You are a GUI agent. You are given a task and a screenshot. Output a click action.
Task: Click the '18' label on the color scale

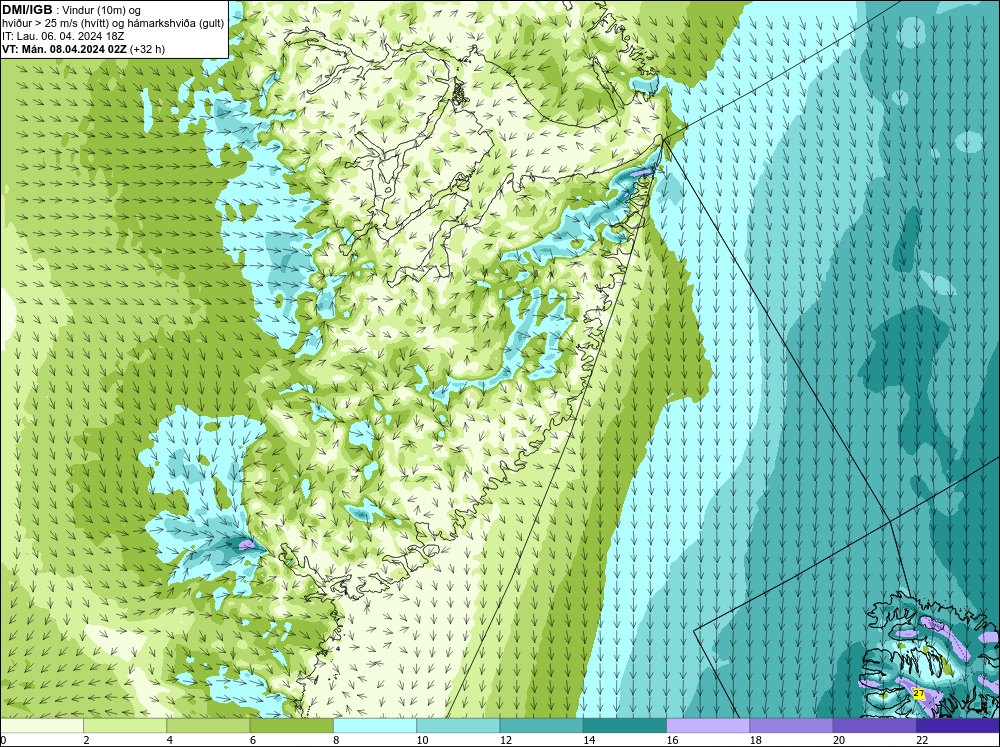(x=756, y=740)
